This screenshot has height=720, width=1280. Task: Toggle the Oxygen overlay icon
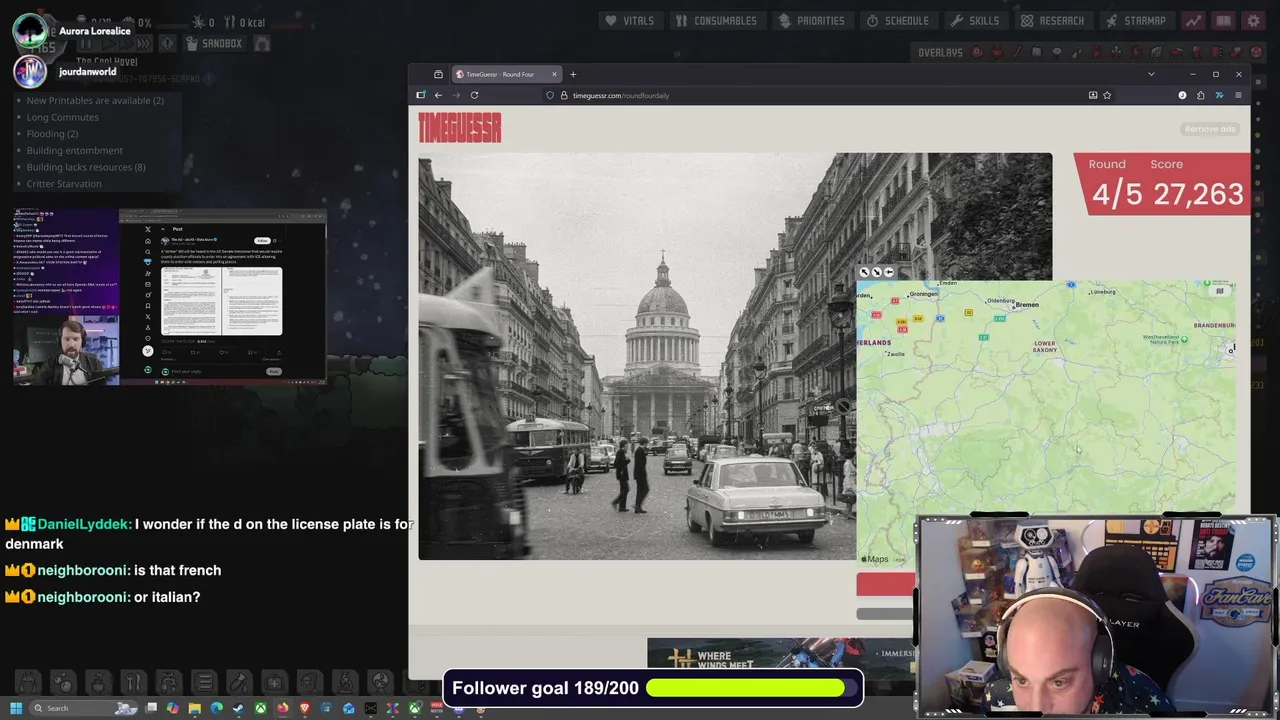click(x=977, y=52)
